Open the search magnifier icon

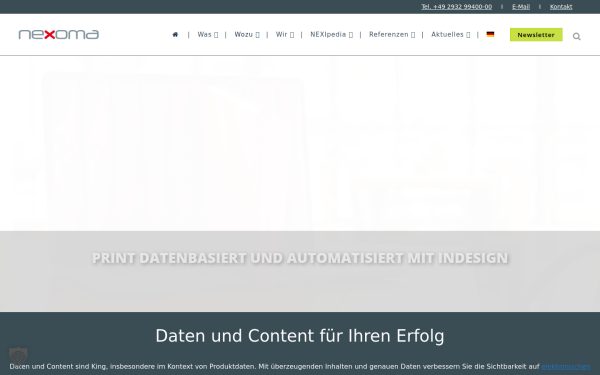(x=577, y=36)
